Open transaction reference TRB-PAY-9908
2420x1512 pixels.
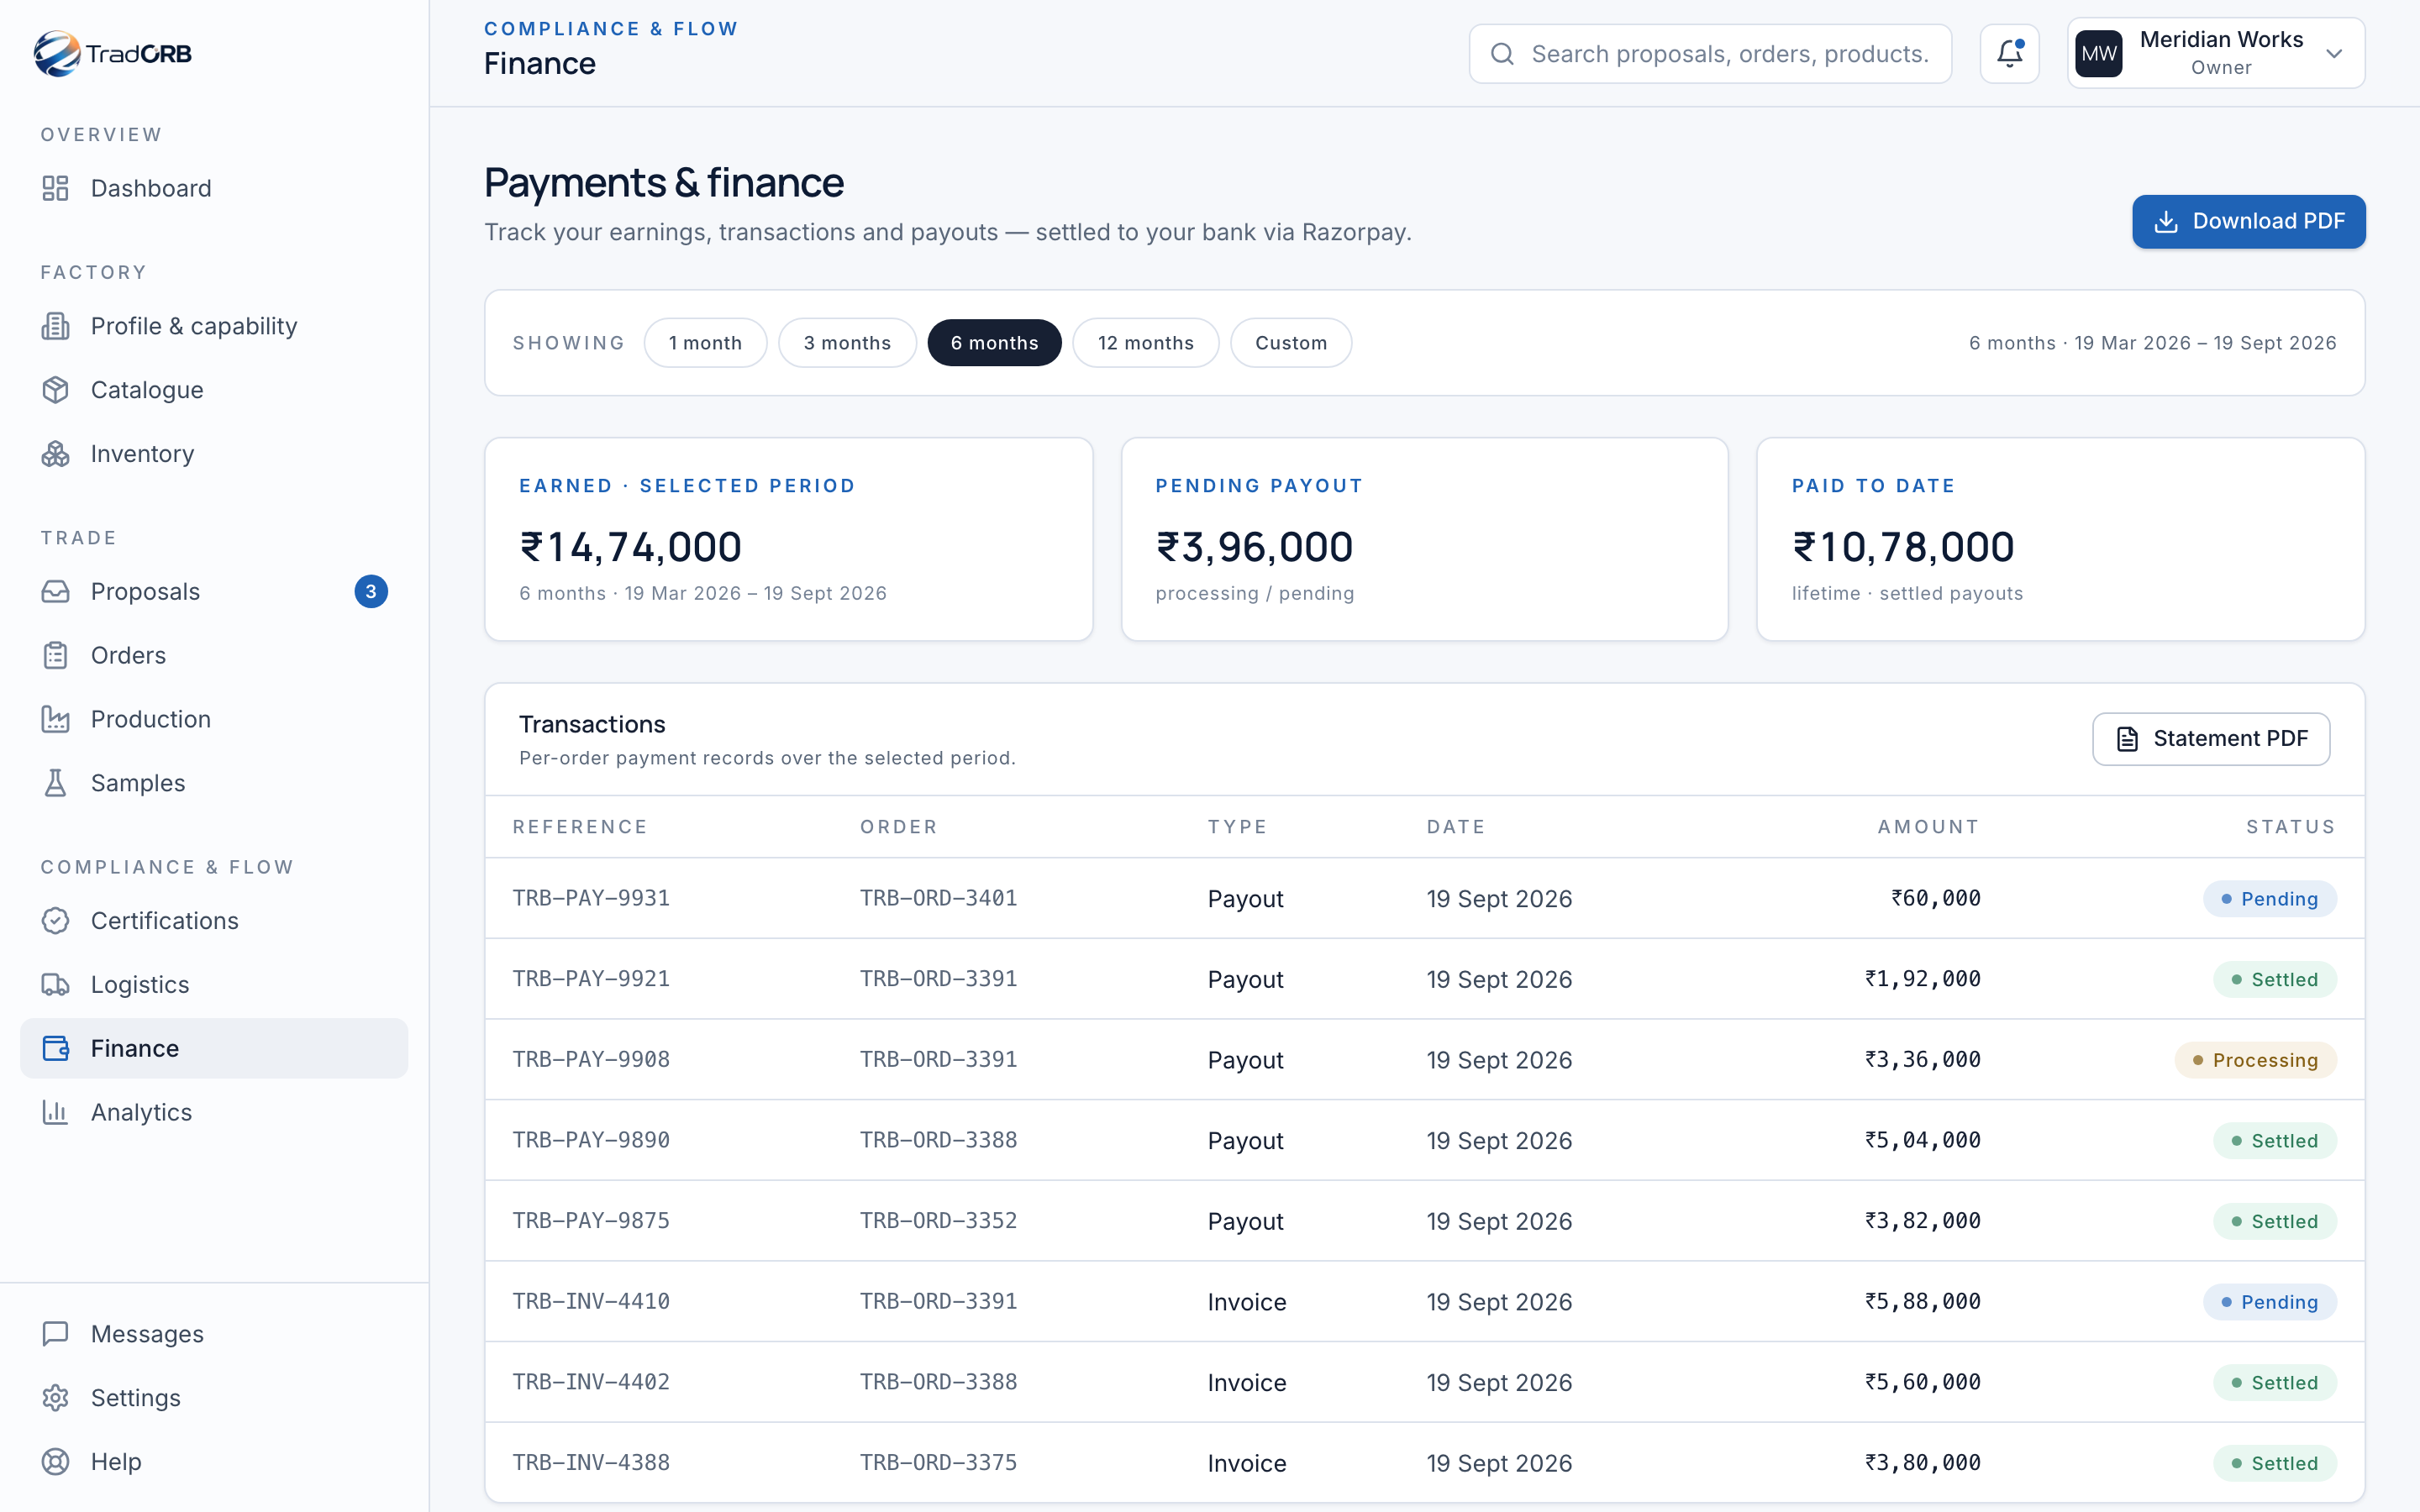coord(591,1059)
